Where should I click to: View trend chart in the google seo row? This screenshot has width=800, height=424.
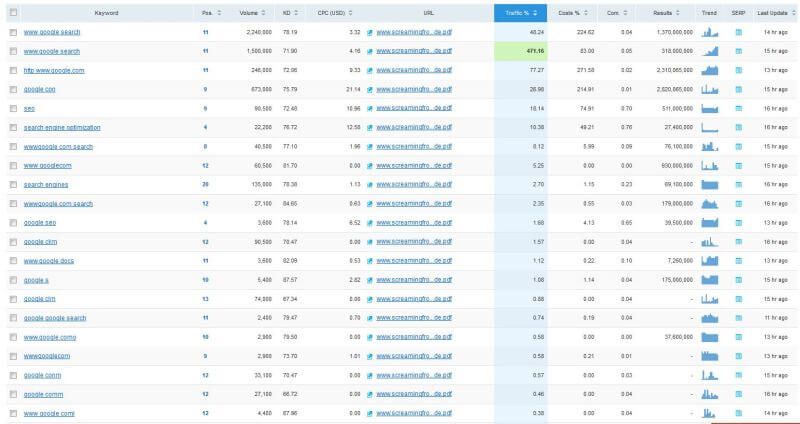pos(709,222)
